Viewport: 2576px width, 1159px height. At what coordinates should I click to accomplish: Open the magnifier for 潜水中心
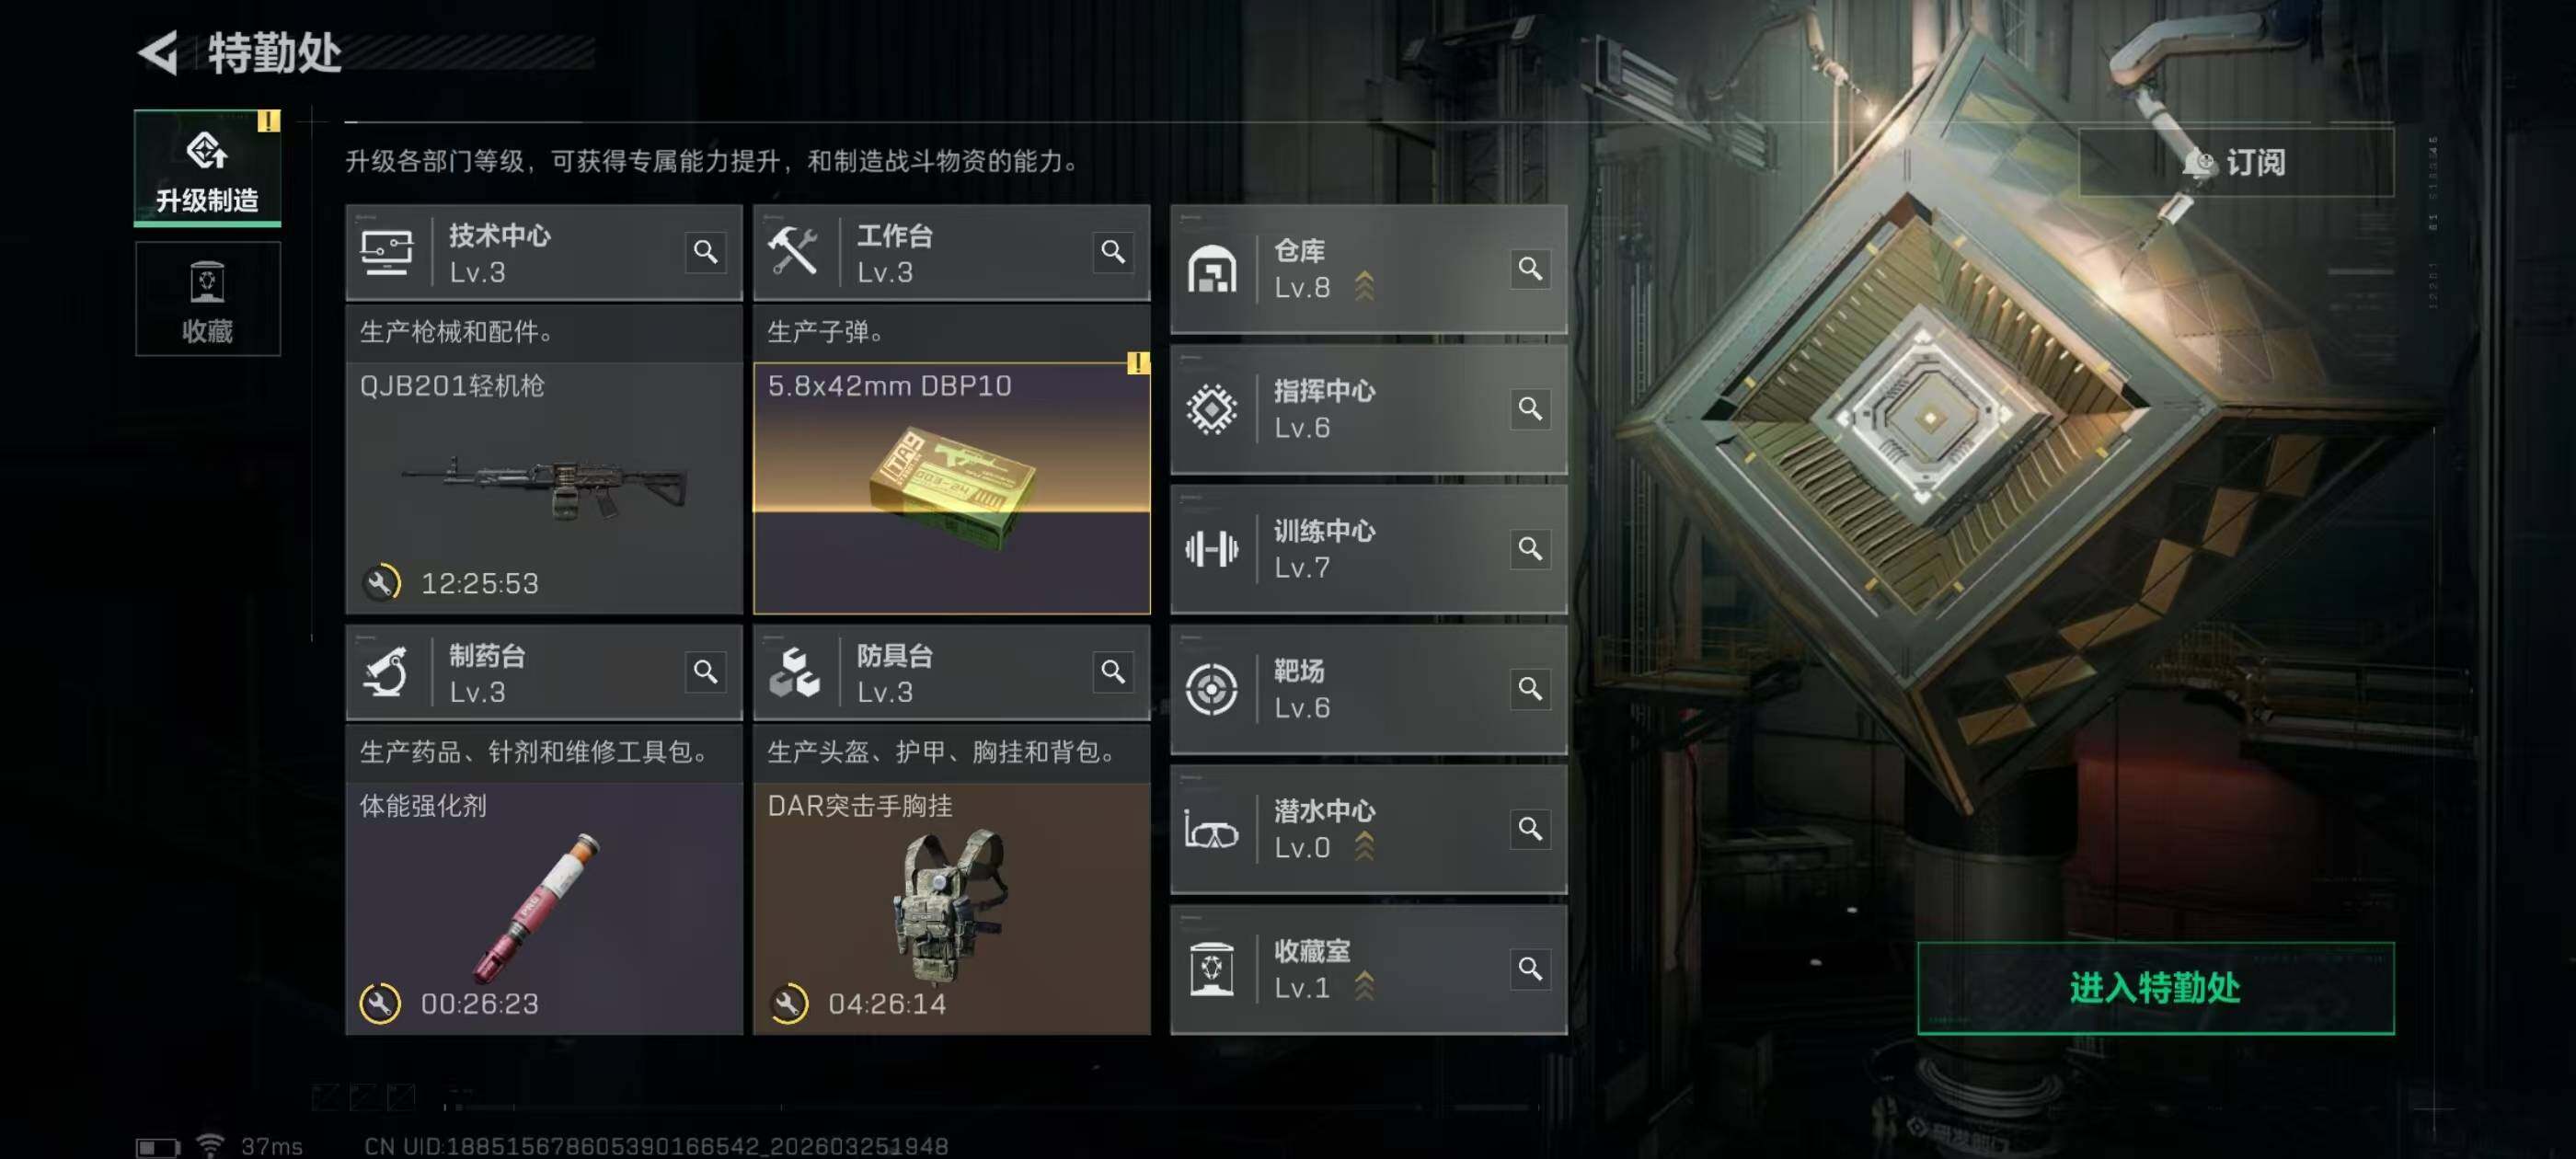pyautogui.click(x=1530, y=828)
